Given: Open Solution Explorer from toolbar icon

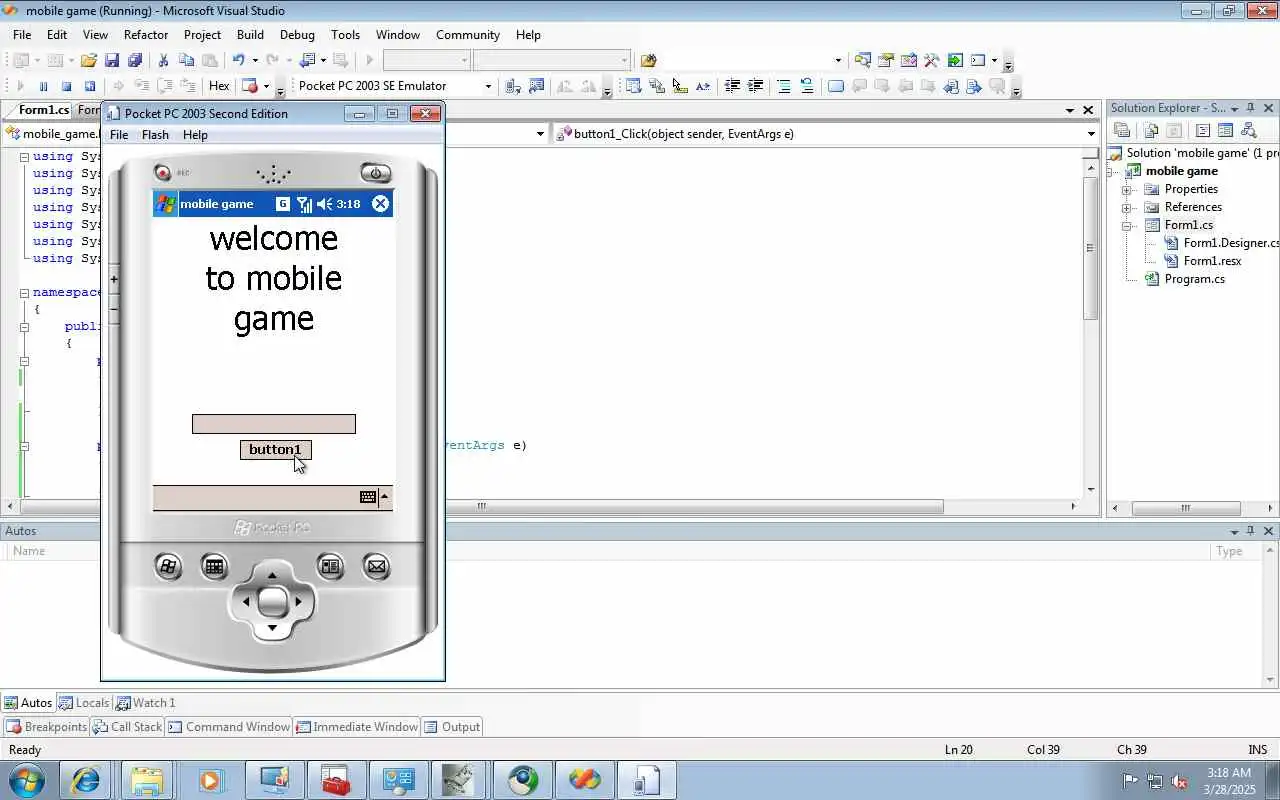Looking at the screenshot, I should (x=863, y=61).
